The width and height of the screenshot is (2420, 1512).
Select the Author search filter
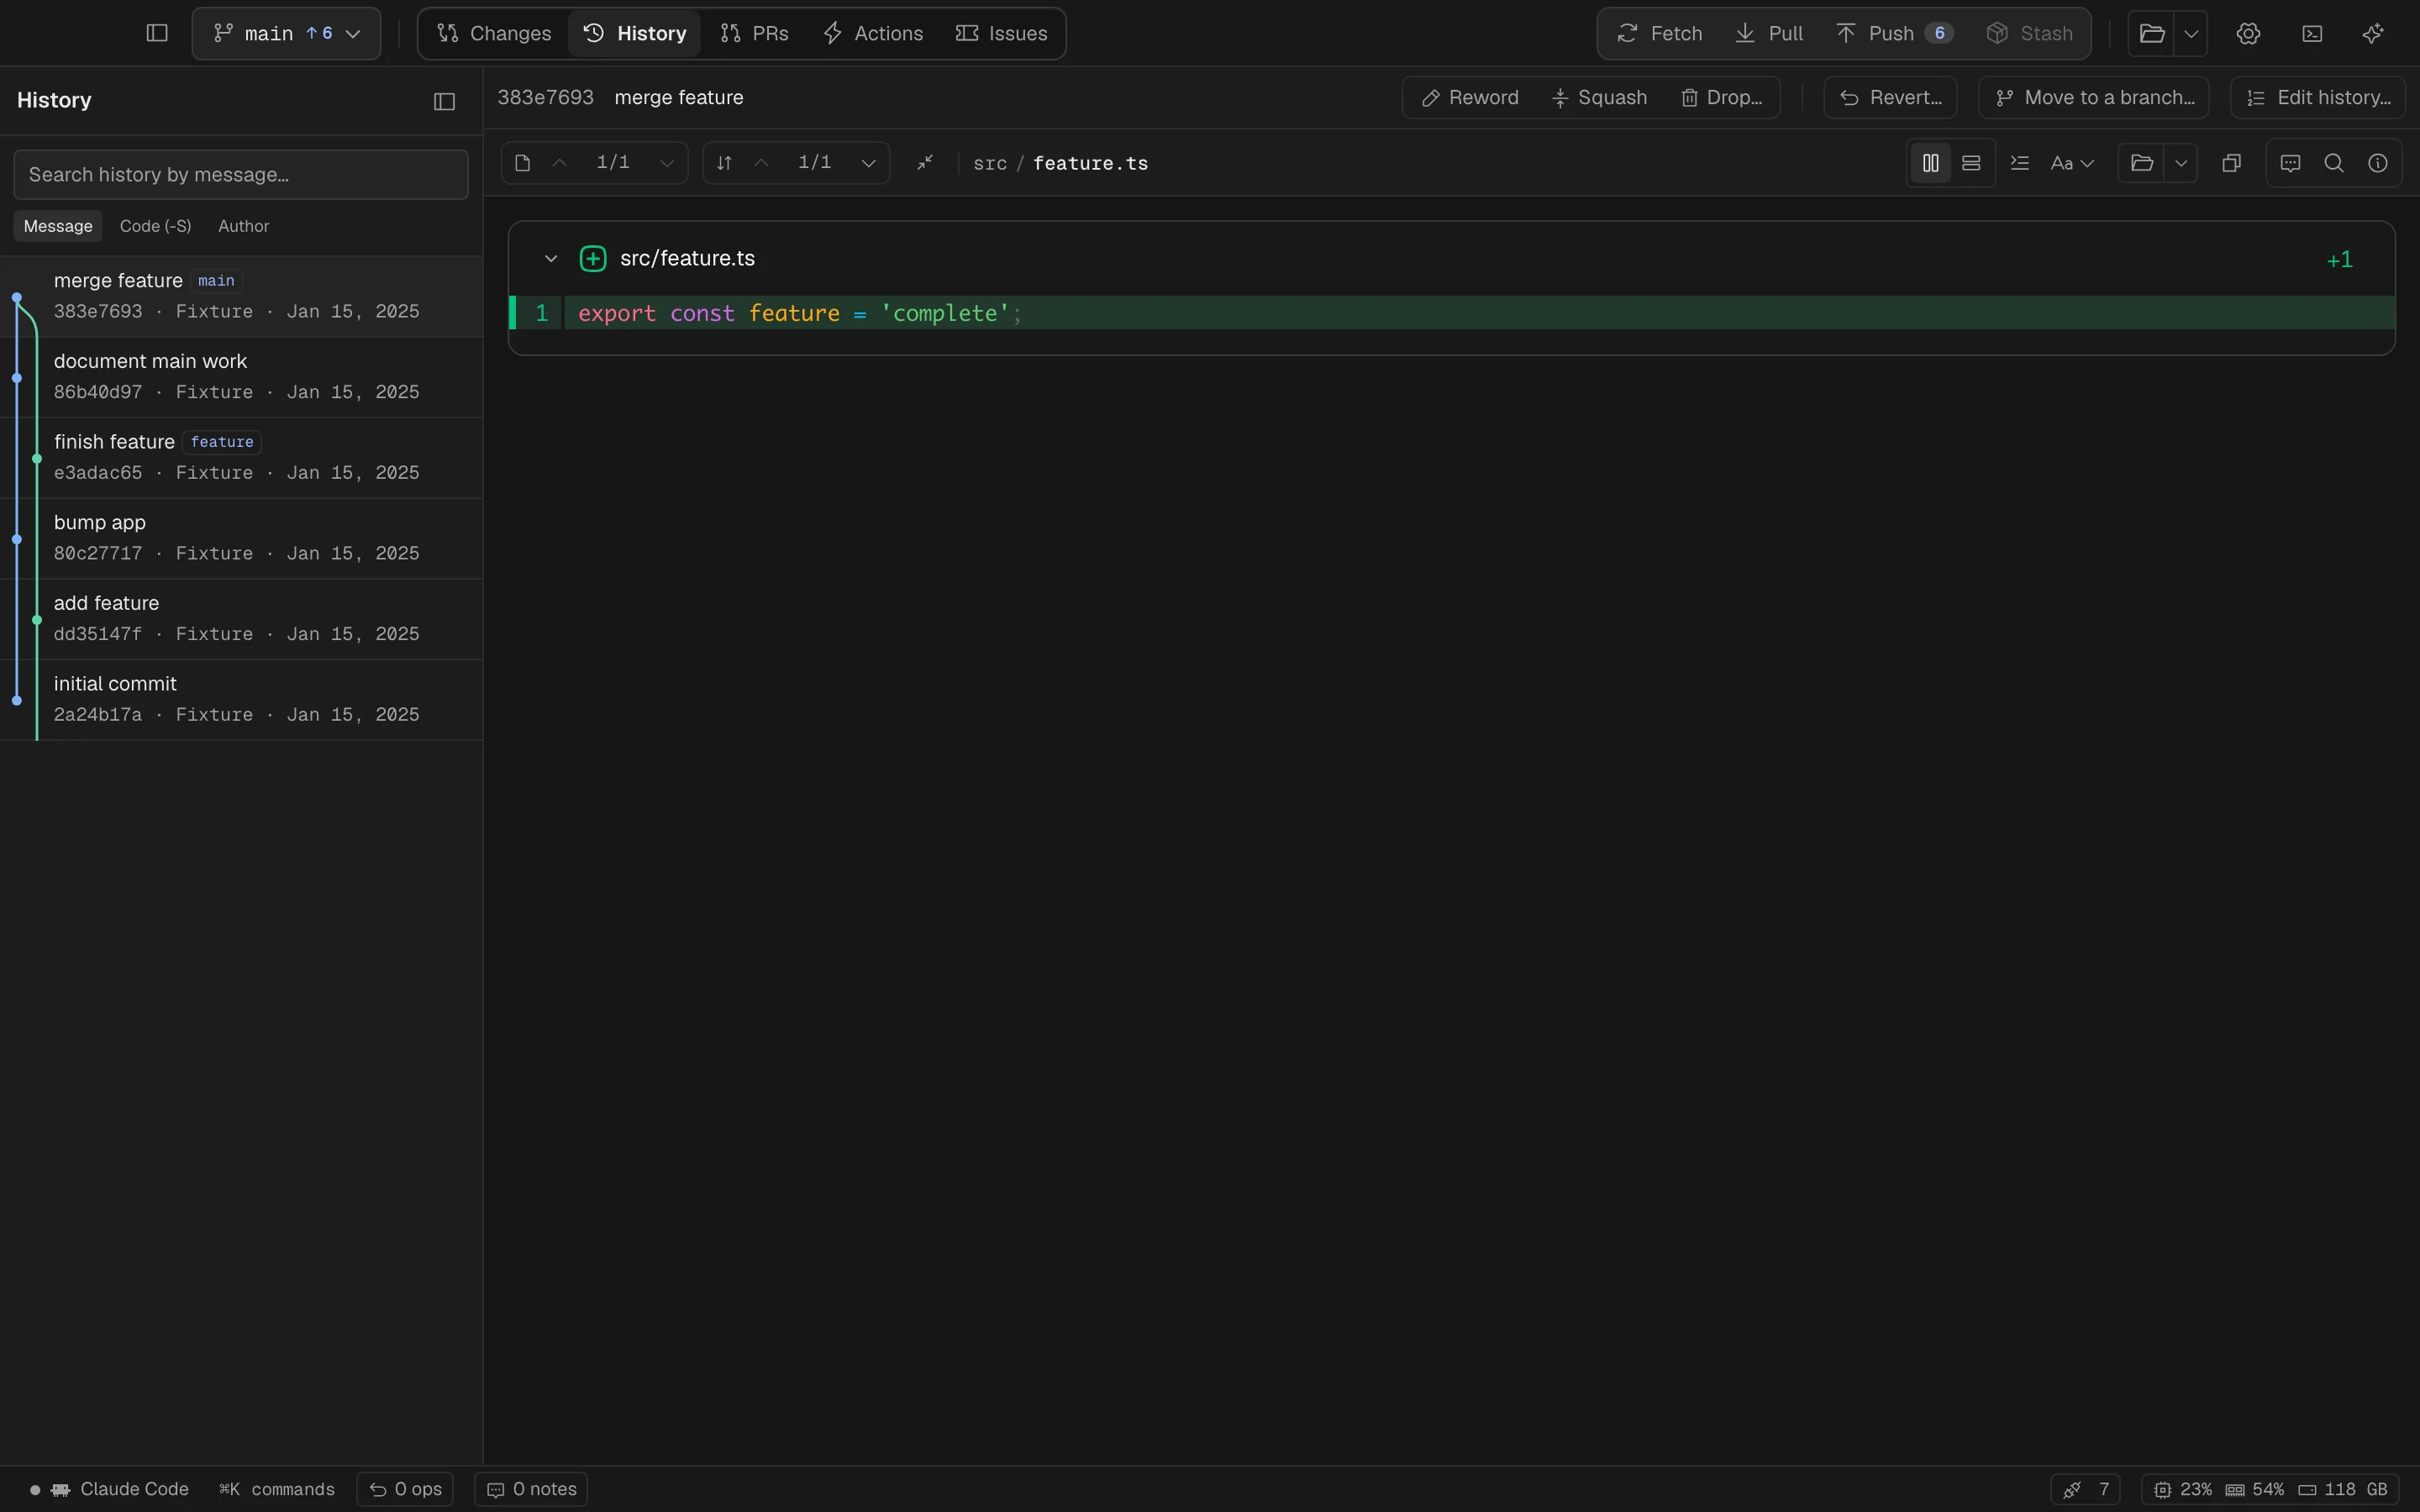click(x=244, y=226)
